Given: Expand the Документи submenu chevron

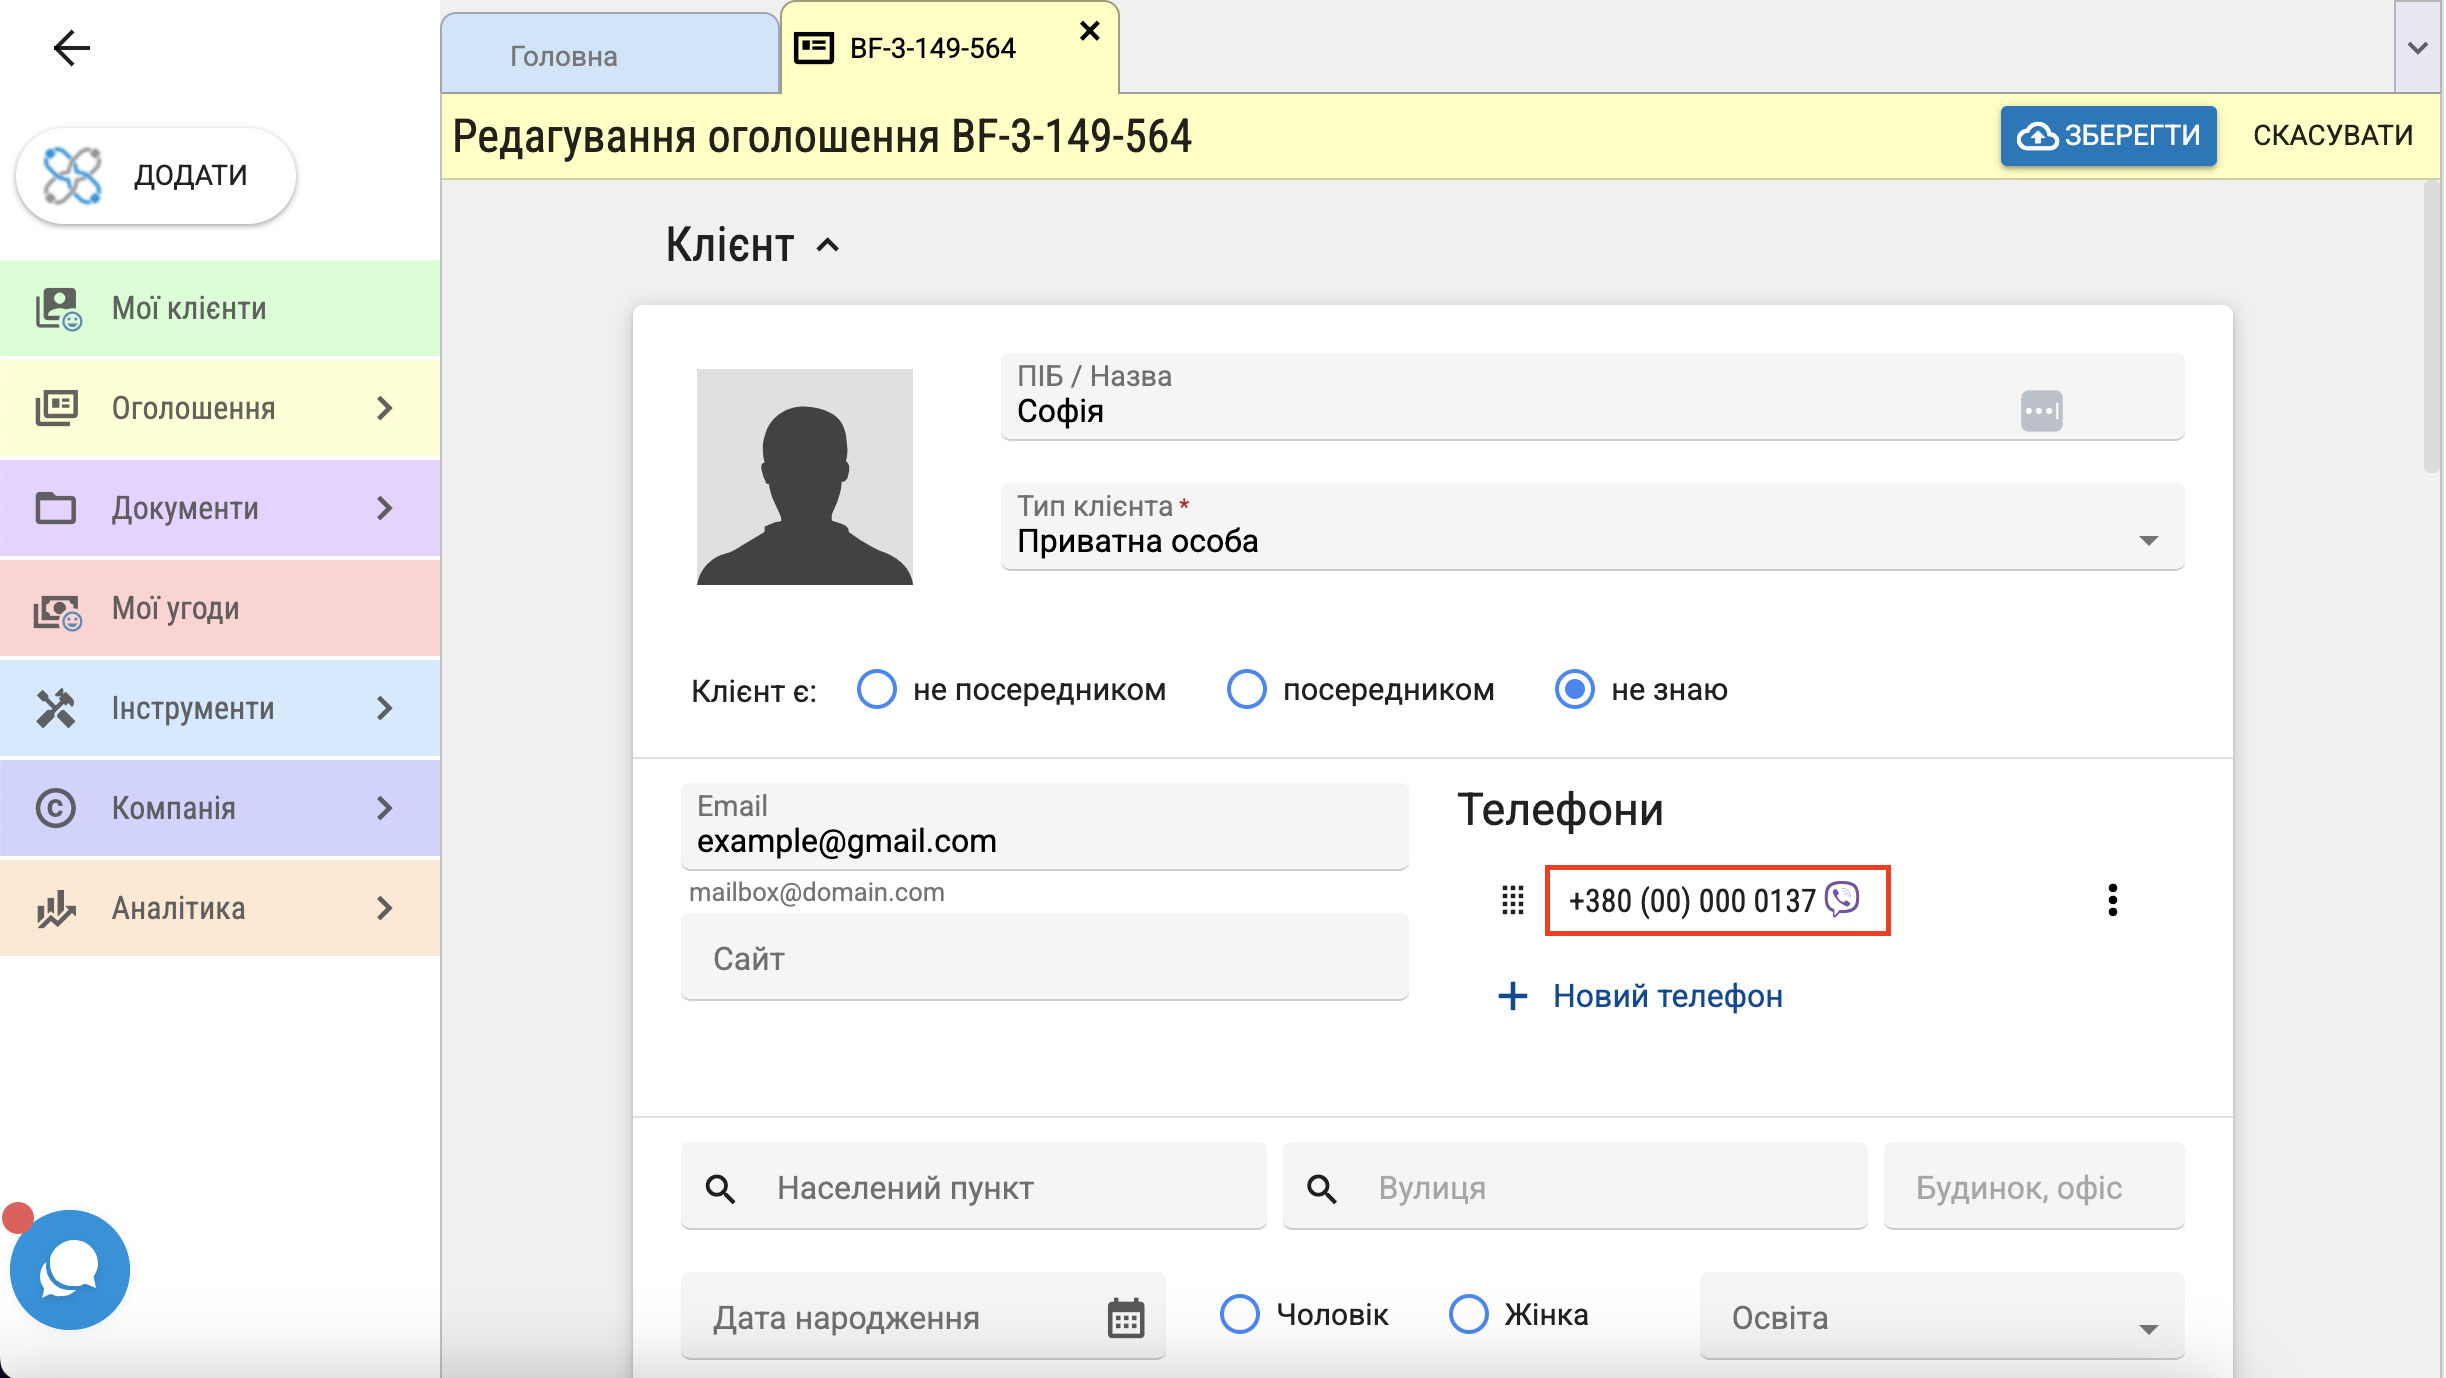Looking at the screenshot, I should [384, 508].
